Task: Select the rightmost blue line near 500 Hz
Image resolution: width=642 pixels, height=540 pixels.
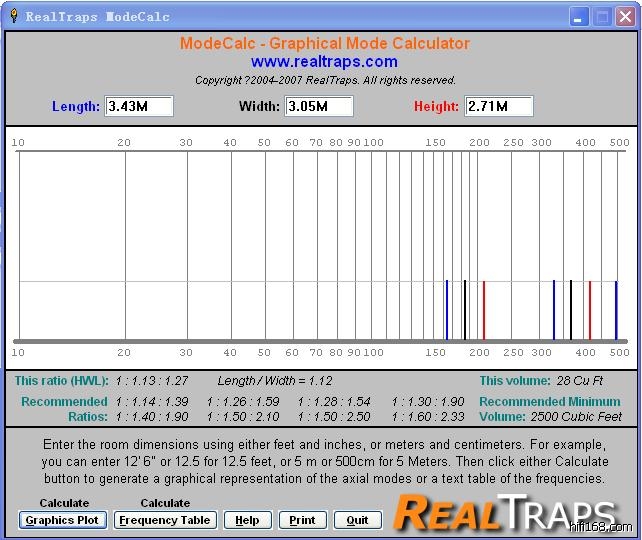Action: pyautogui.click(x=616, y=310)
